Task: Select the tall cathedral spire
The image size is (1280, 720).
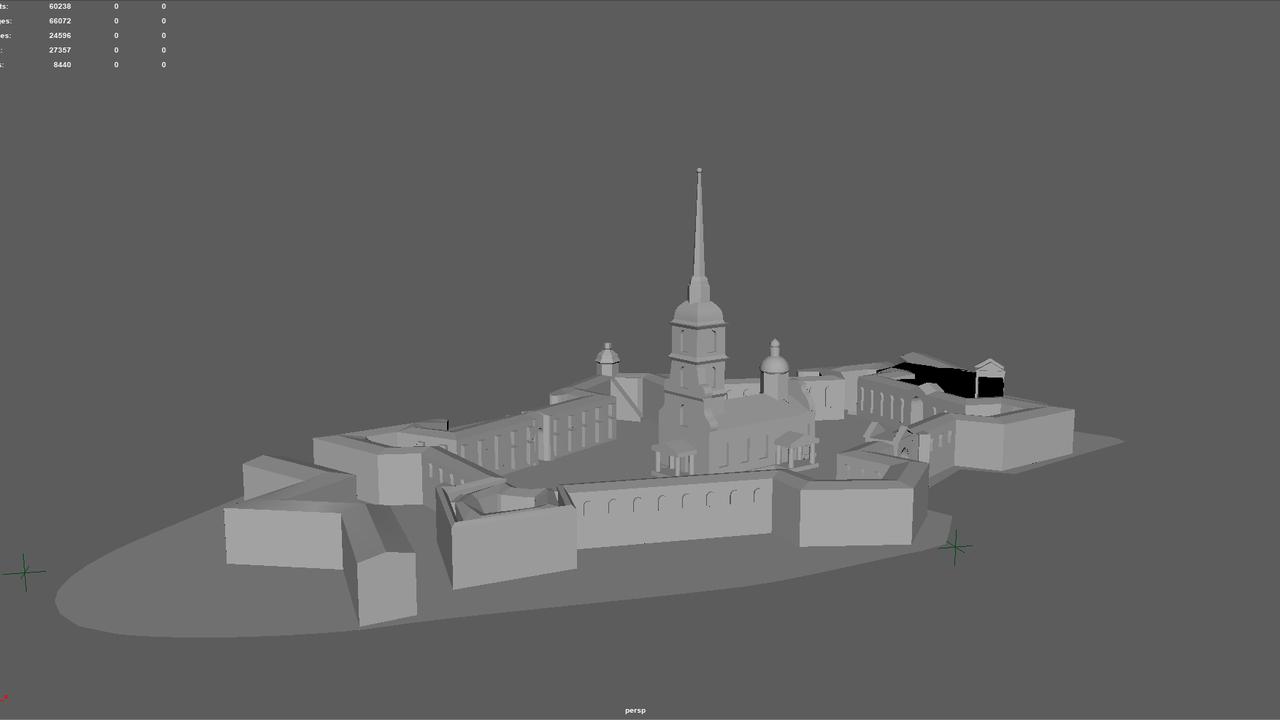Action: pyautogui.click(x=699, y=240)
